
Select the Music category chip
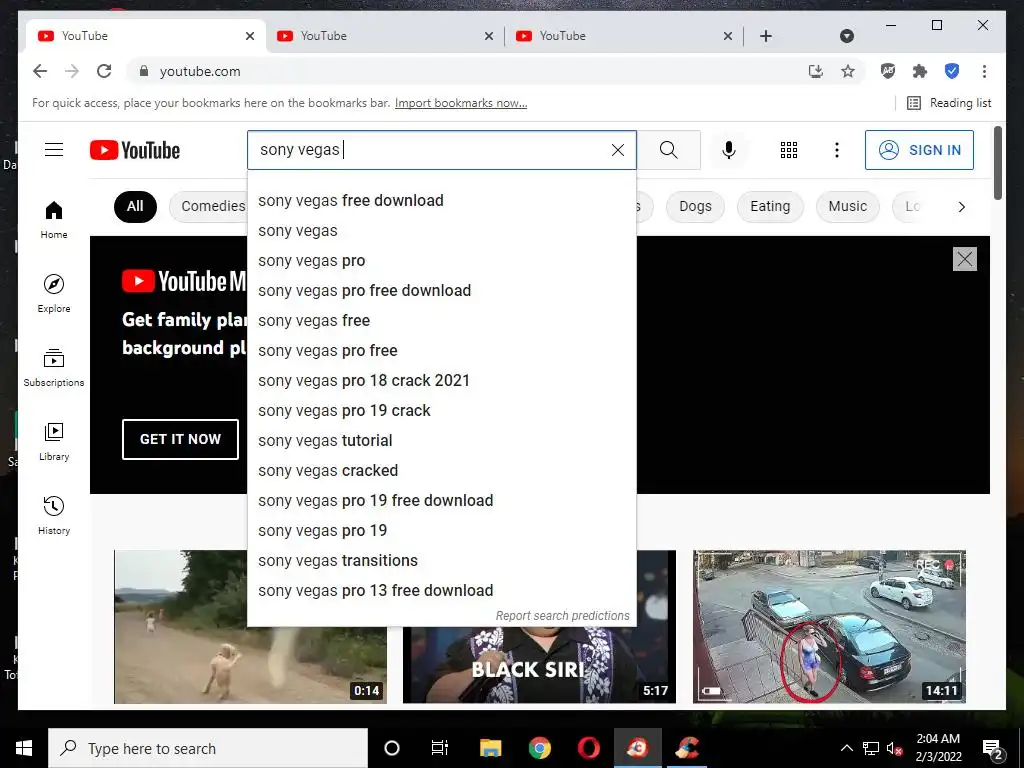point(848,206)
